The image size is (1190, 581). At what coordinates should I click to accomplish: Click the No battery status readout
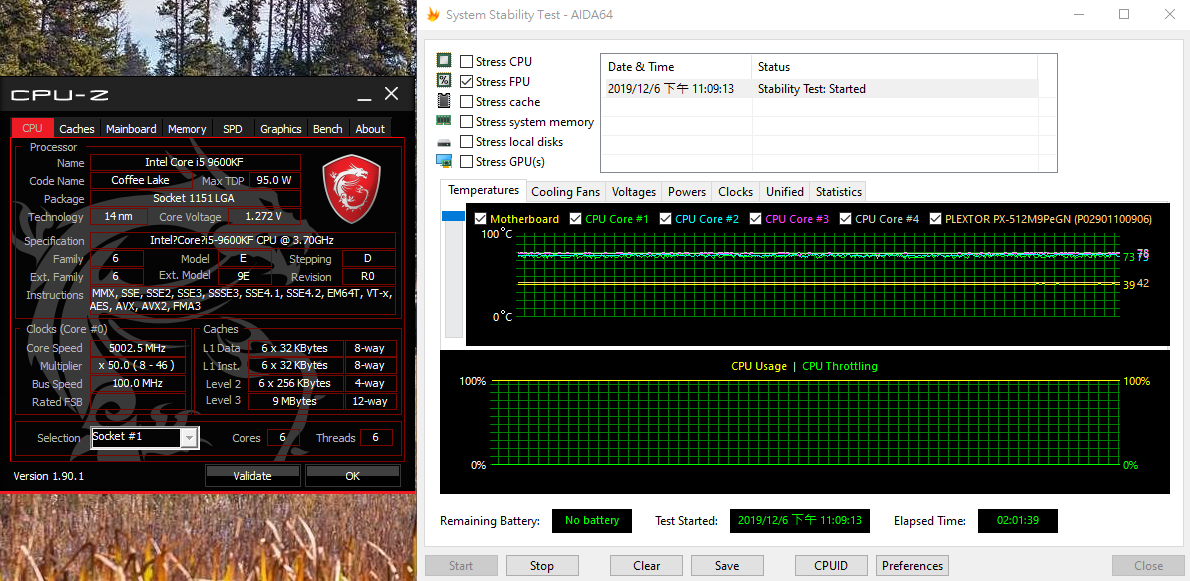tap(592, 521)
